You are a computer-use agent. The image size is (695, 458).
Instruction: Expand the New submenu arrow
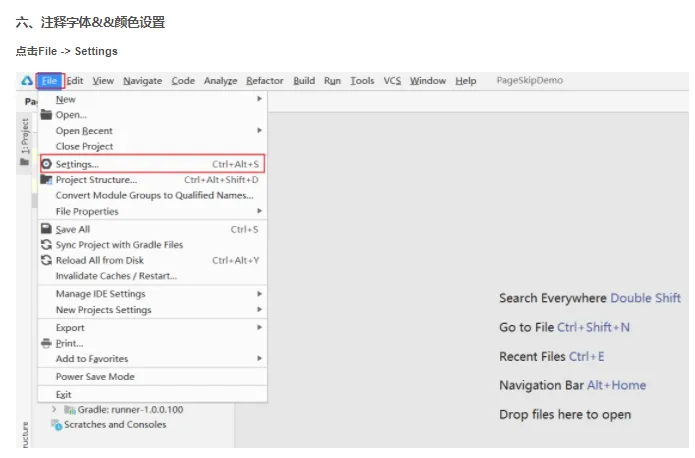(259, 99)
